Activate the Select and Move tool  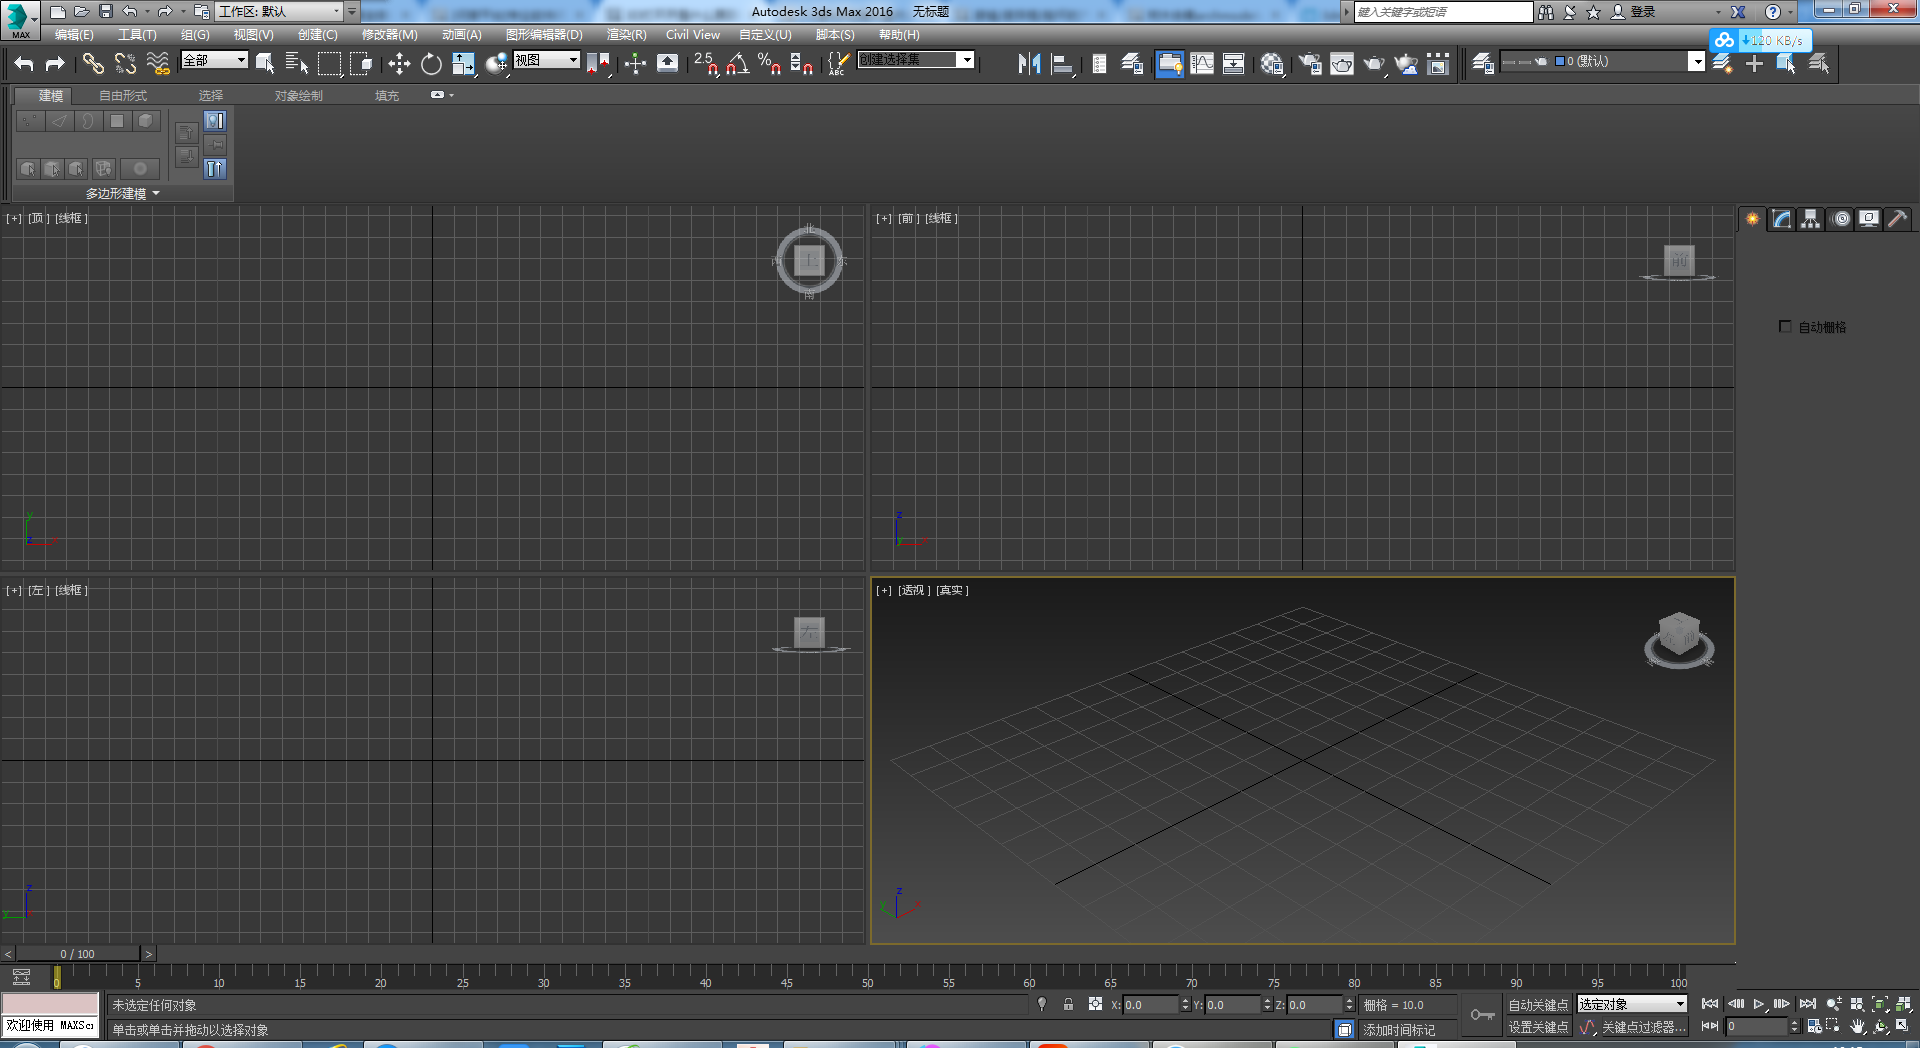click(x=399, y=64)
